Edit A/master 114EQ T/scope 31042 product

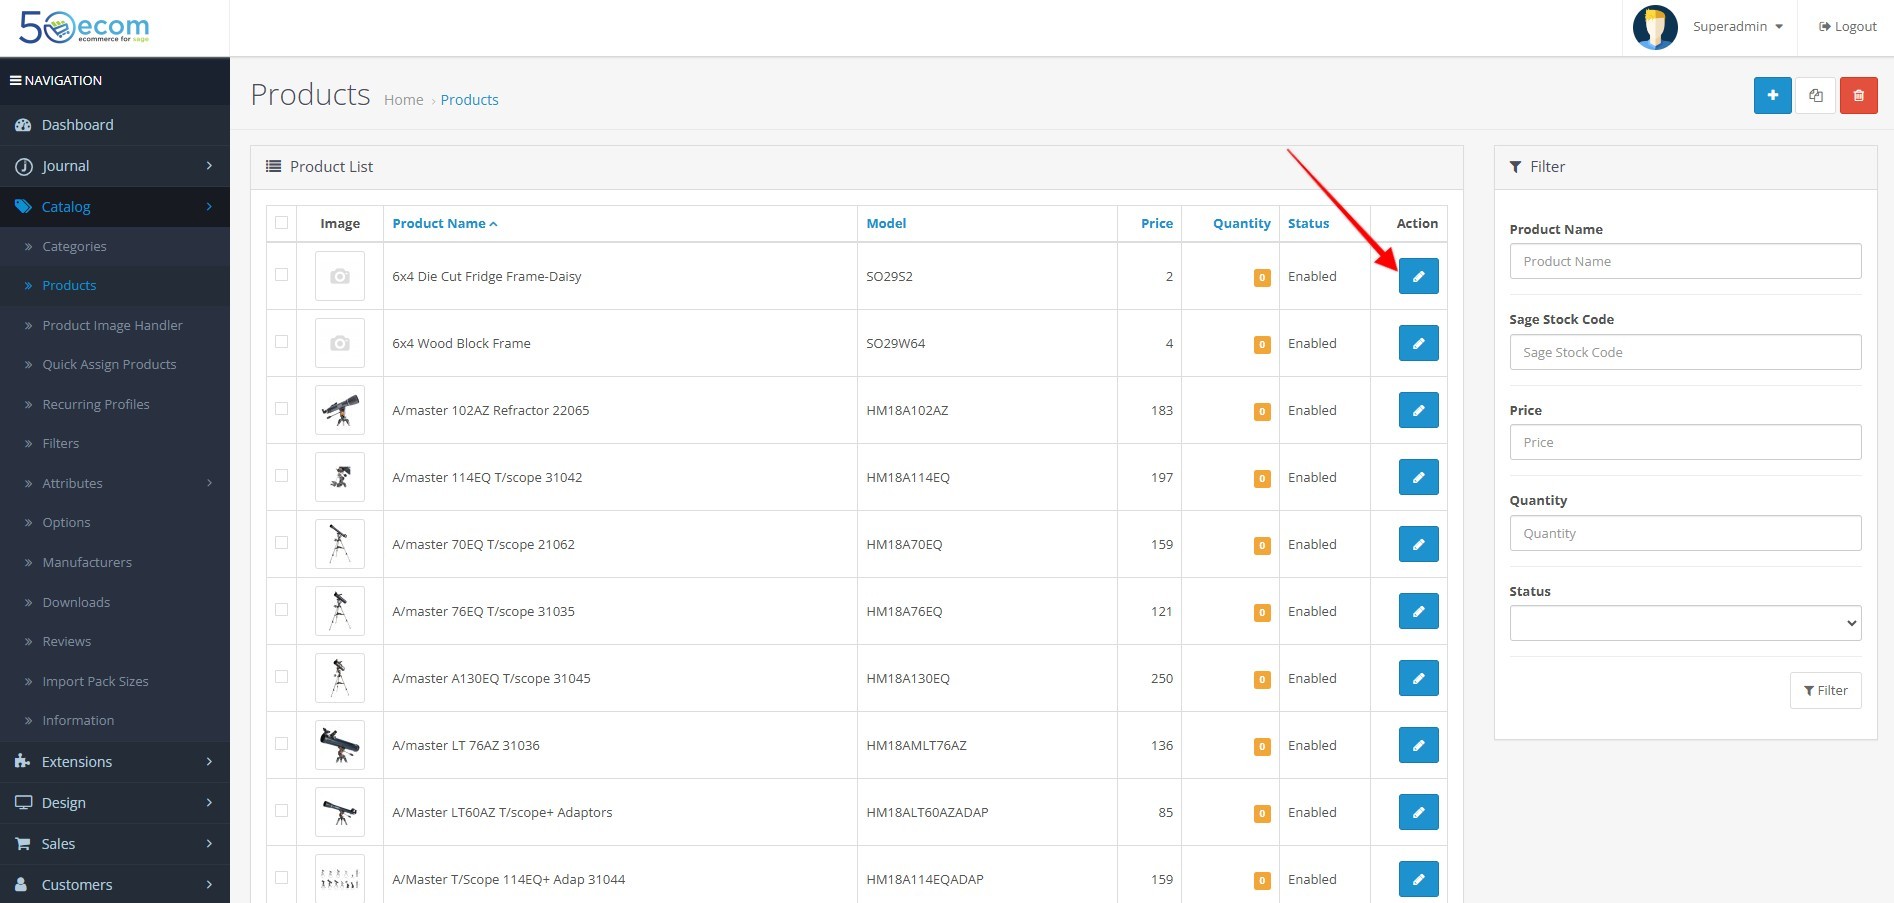pos(1418,477)
